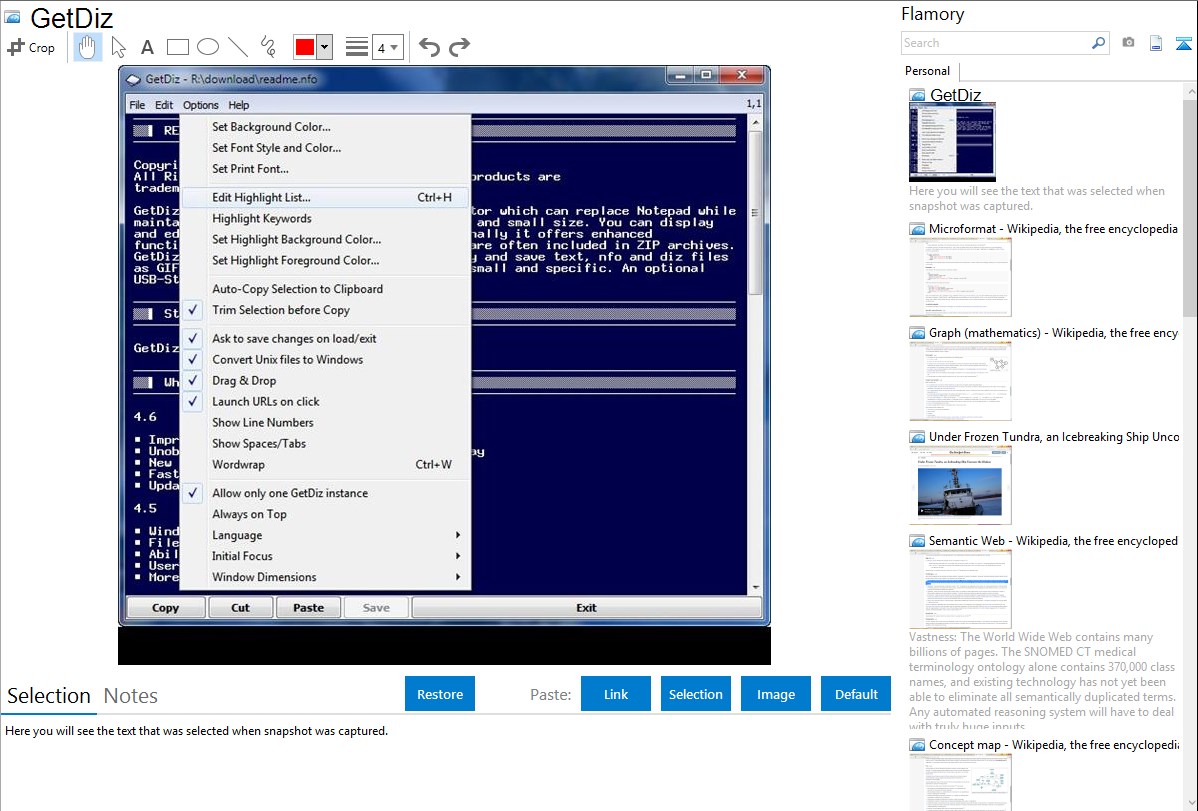Choose the text annotation tool
Image resolution: width=1198 pixels, height=811 pixels.
click(x=147, y=47)
